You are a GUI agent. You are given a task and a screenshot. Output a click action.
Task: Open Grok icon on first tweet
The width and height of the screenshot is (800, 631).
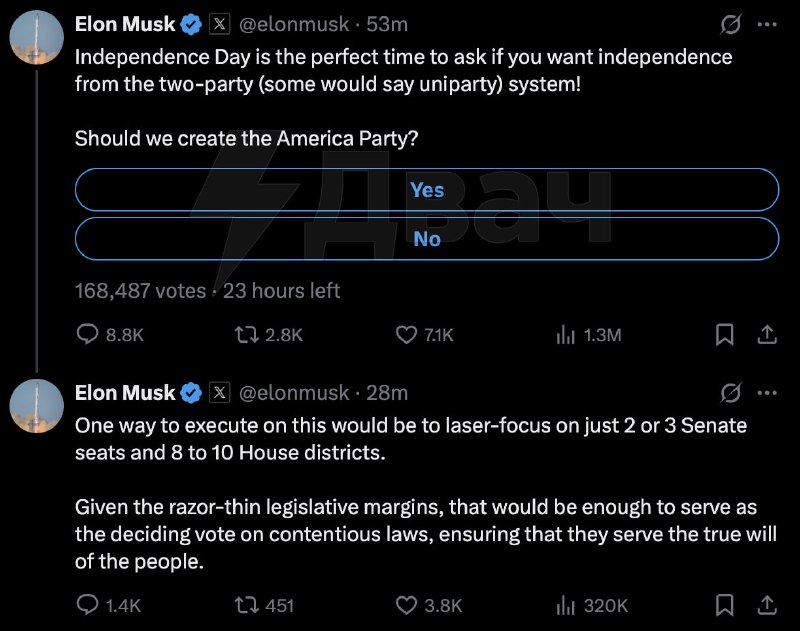point(730,24)
